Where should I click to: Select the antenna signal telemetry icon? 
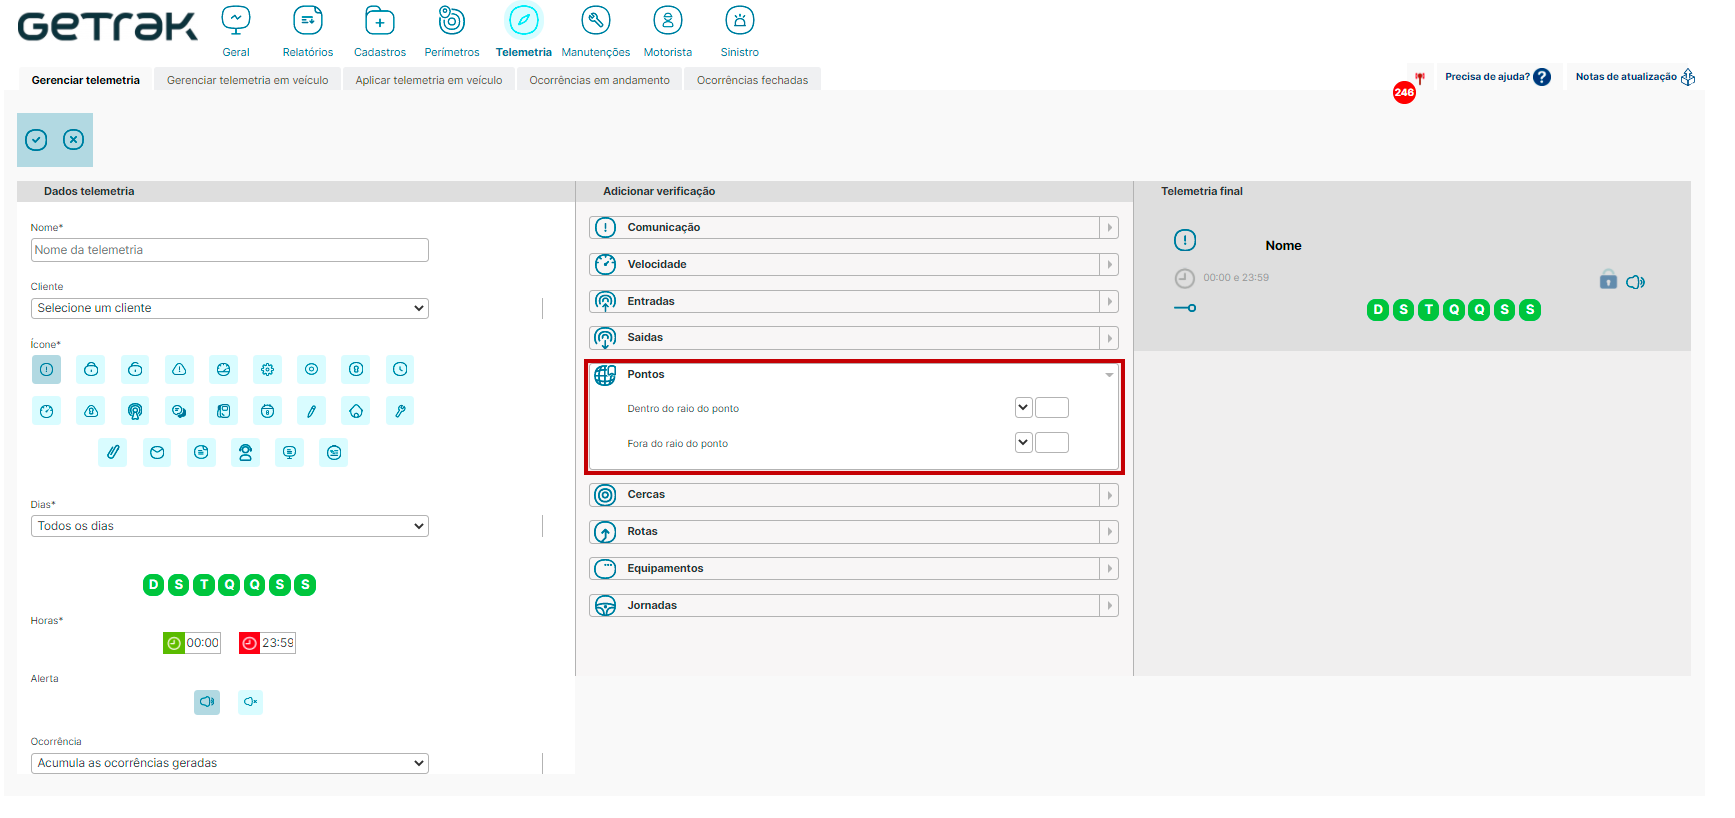(135, 411)
